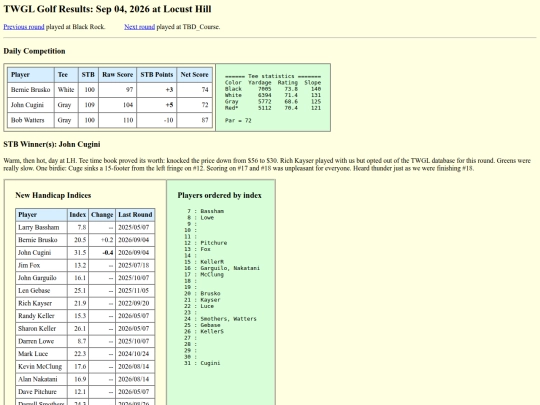
Task: Click the Last Round column header
Action: point(135,215)
